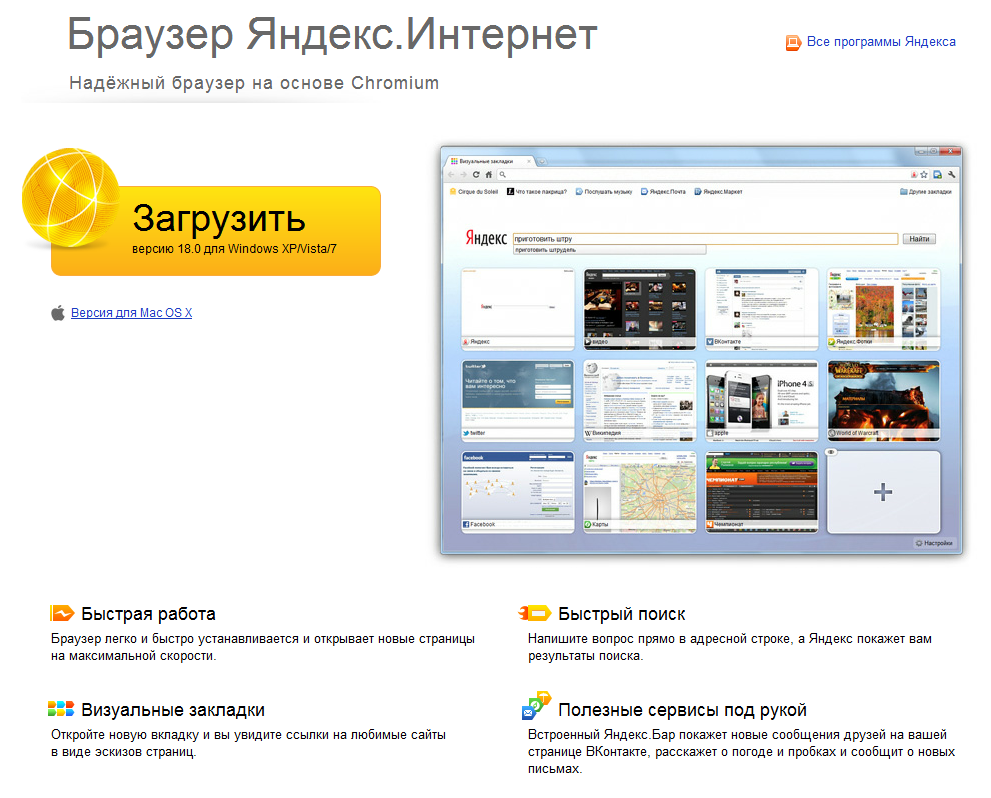Click the plus tile to add bookmark
The width and height of the screenshot is (991, 798).
[884, 492]
